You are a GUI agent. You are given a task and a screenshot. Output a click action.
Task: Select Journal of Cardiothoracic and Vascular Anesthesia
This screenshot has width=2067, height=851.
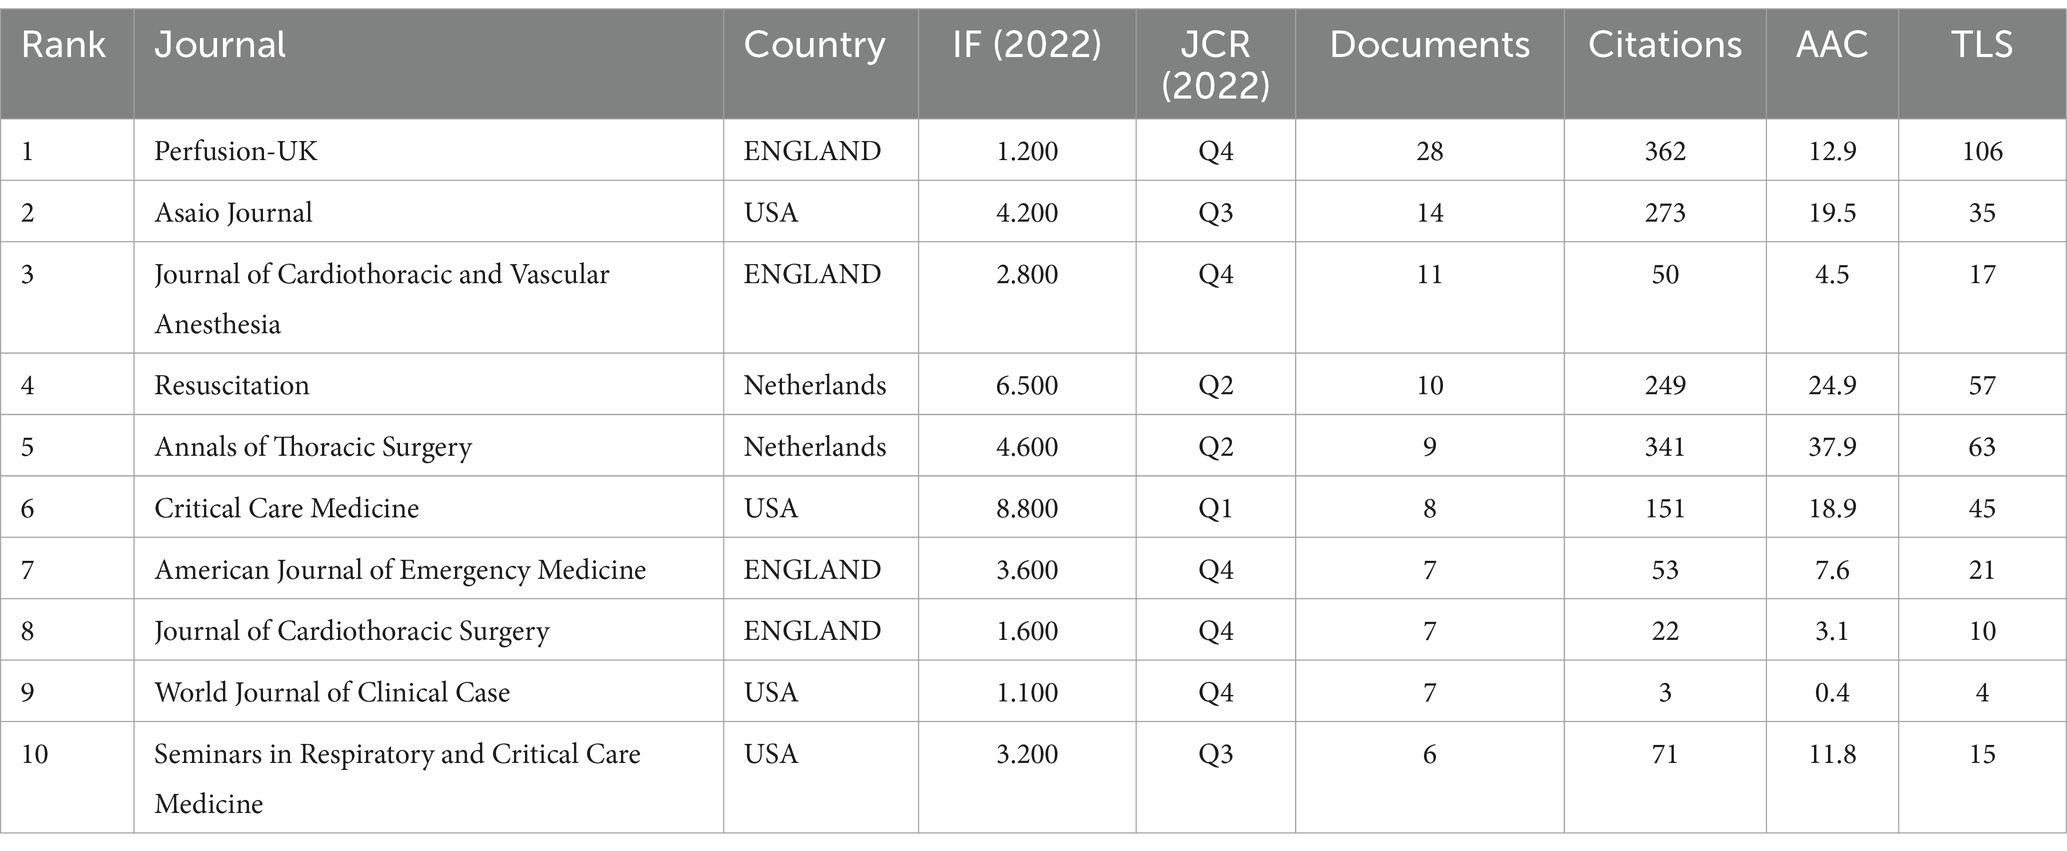click(x=381, y=299)
